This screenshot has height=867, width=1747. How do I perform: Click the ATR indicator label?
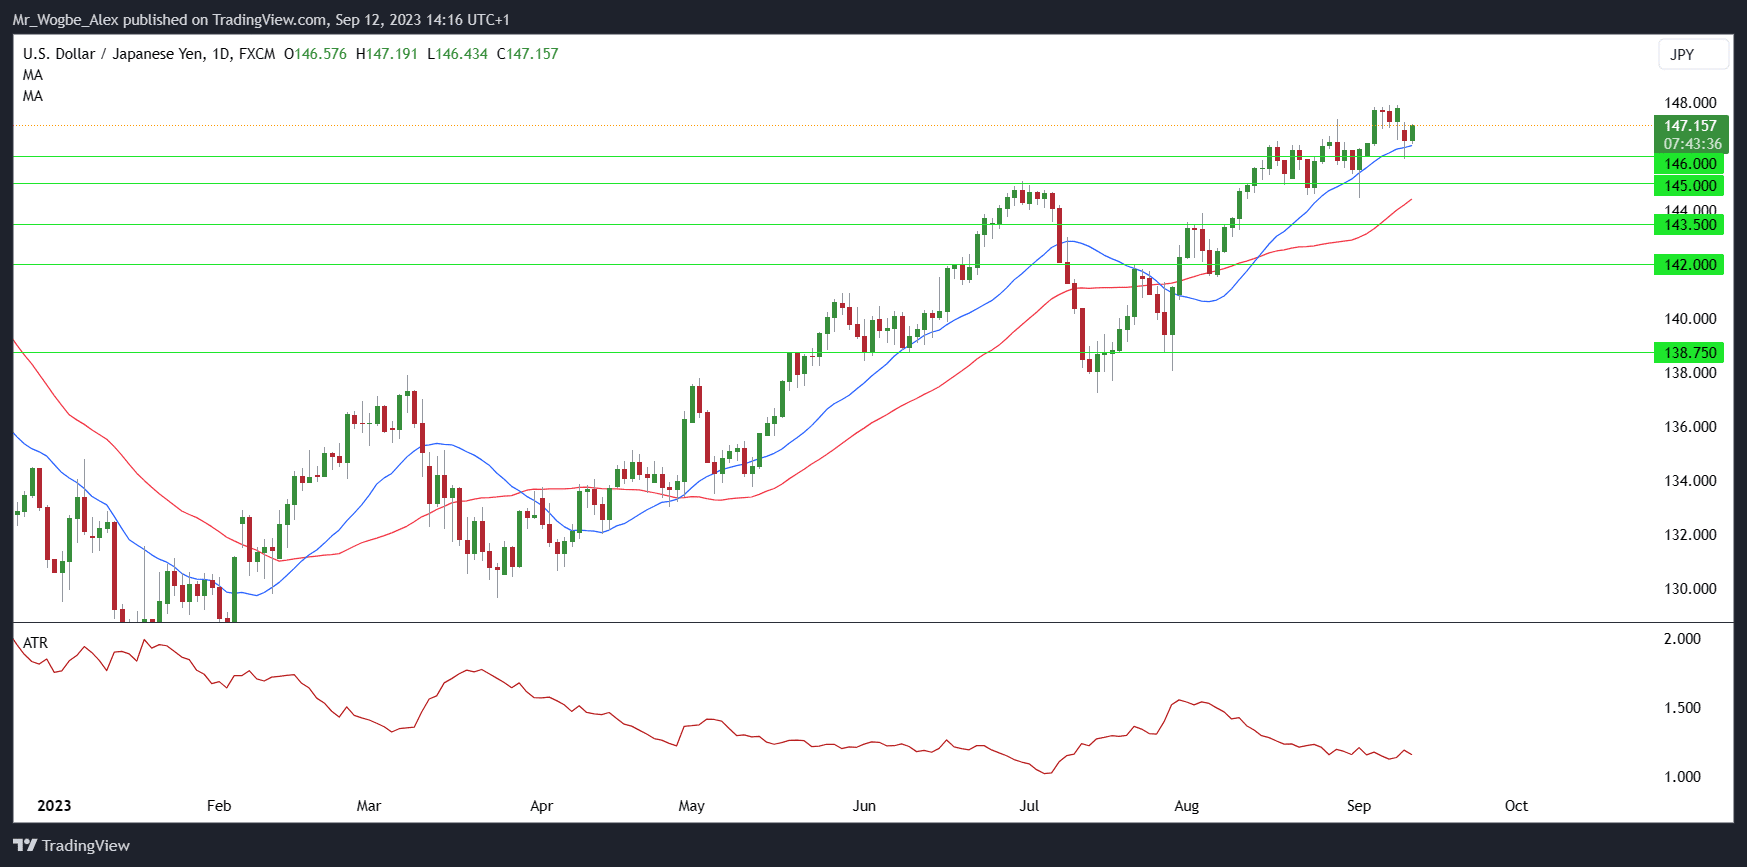click(36, 643)
